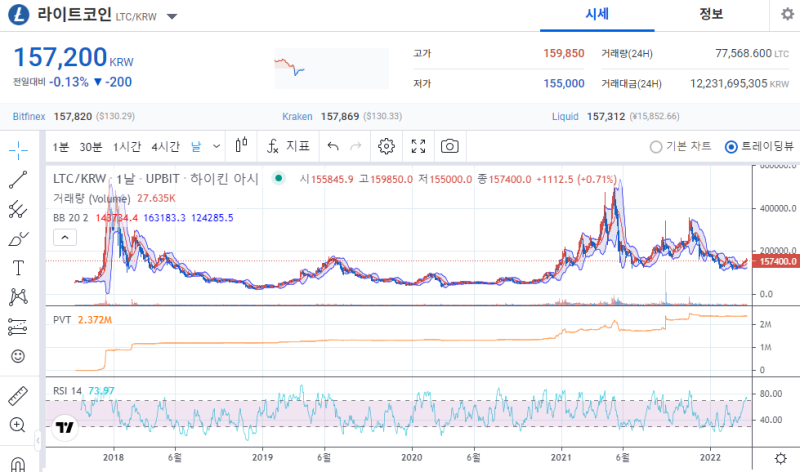Screen dimensions: 800x472
Task: Select the BB 20 2 indicator legend
Action: tap(70, 218)
